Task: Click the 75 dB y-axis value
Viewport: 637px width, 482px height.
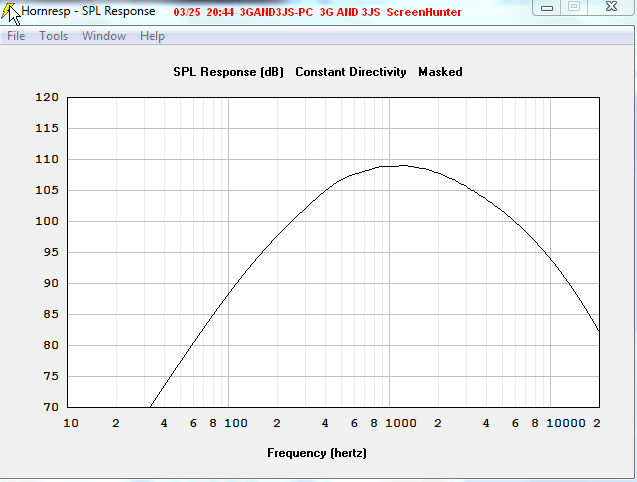Action: pyautogui.click(x=51, y=376)
